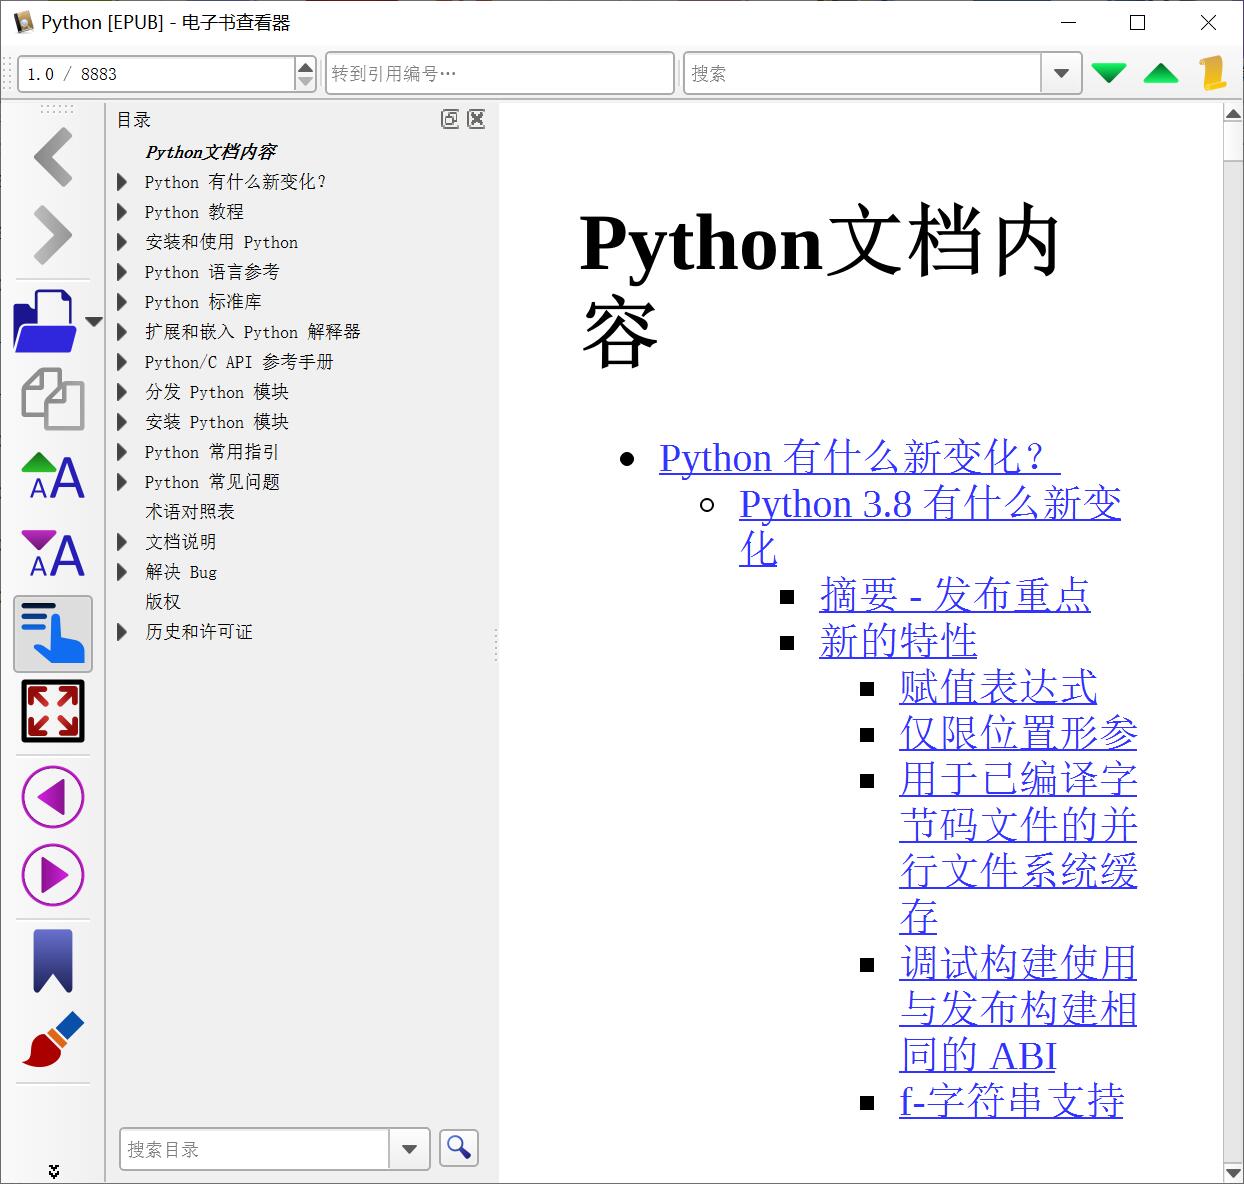Decrease font size with purple A icon
1244x1184 pixels.
[x=52, y=554]
